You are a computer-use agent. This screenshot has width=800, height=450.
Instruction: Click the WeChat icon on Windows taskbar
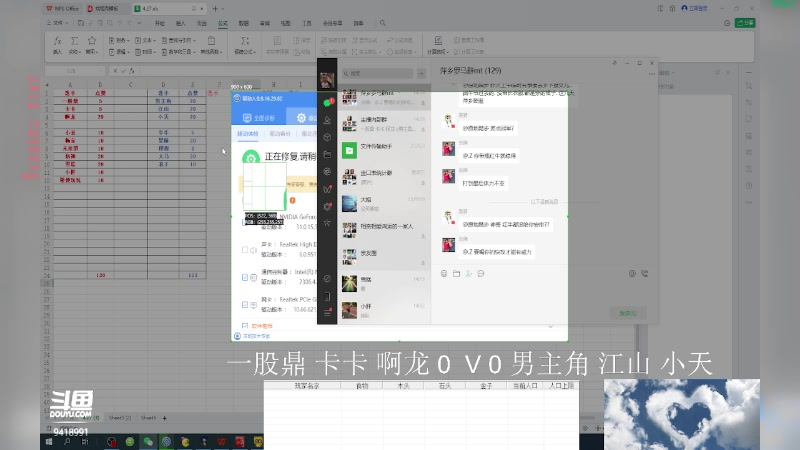pyautogui.click(x=148, y=441)
